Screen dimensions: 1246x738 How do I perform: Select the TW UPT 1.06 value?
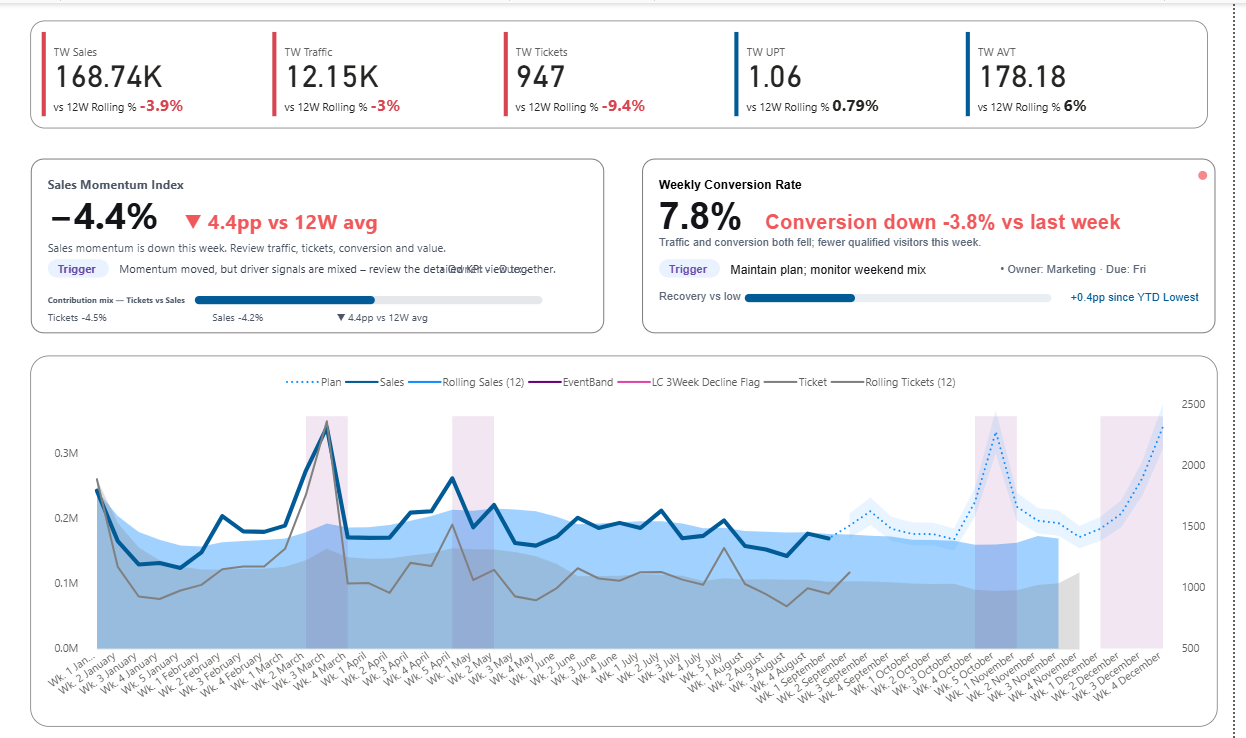pos(774,77)
